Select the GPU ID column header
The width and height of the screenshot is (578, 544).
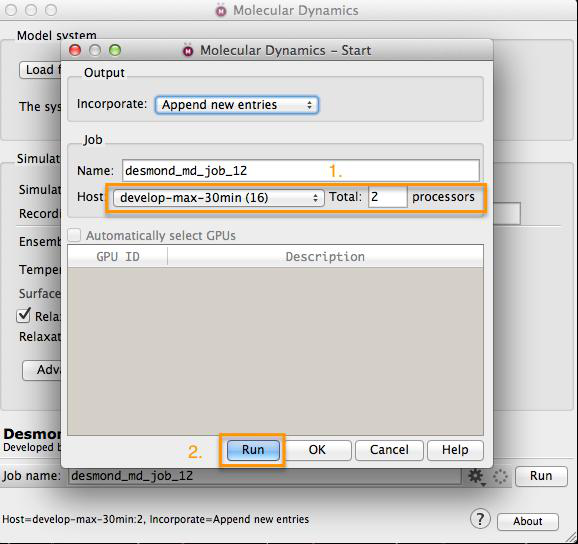click(x=118, y=257)
